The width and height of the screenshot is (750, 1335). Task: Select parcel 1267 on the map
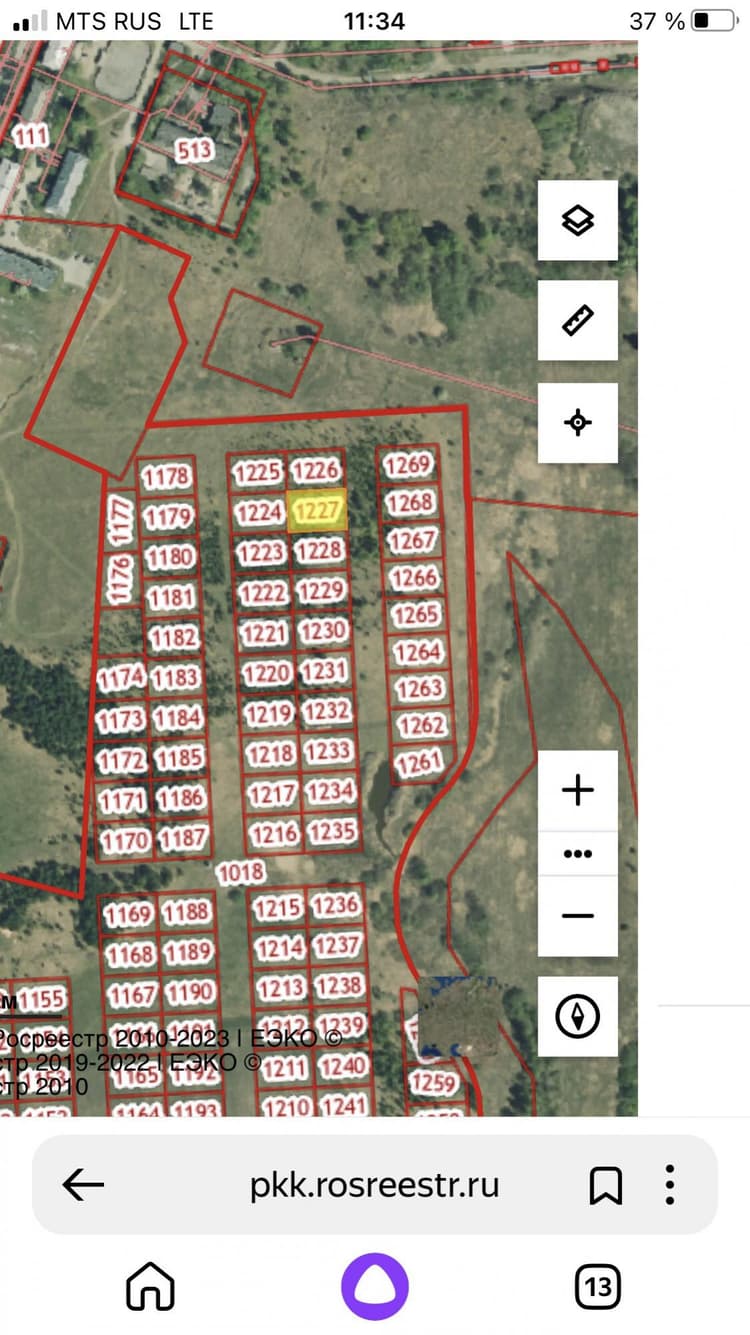pyautogui.click(x=412, y=540)
